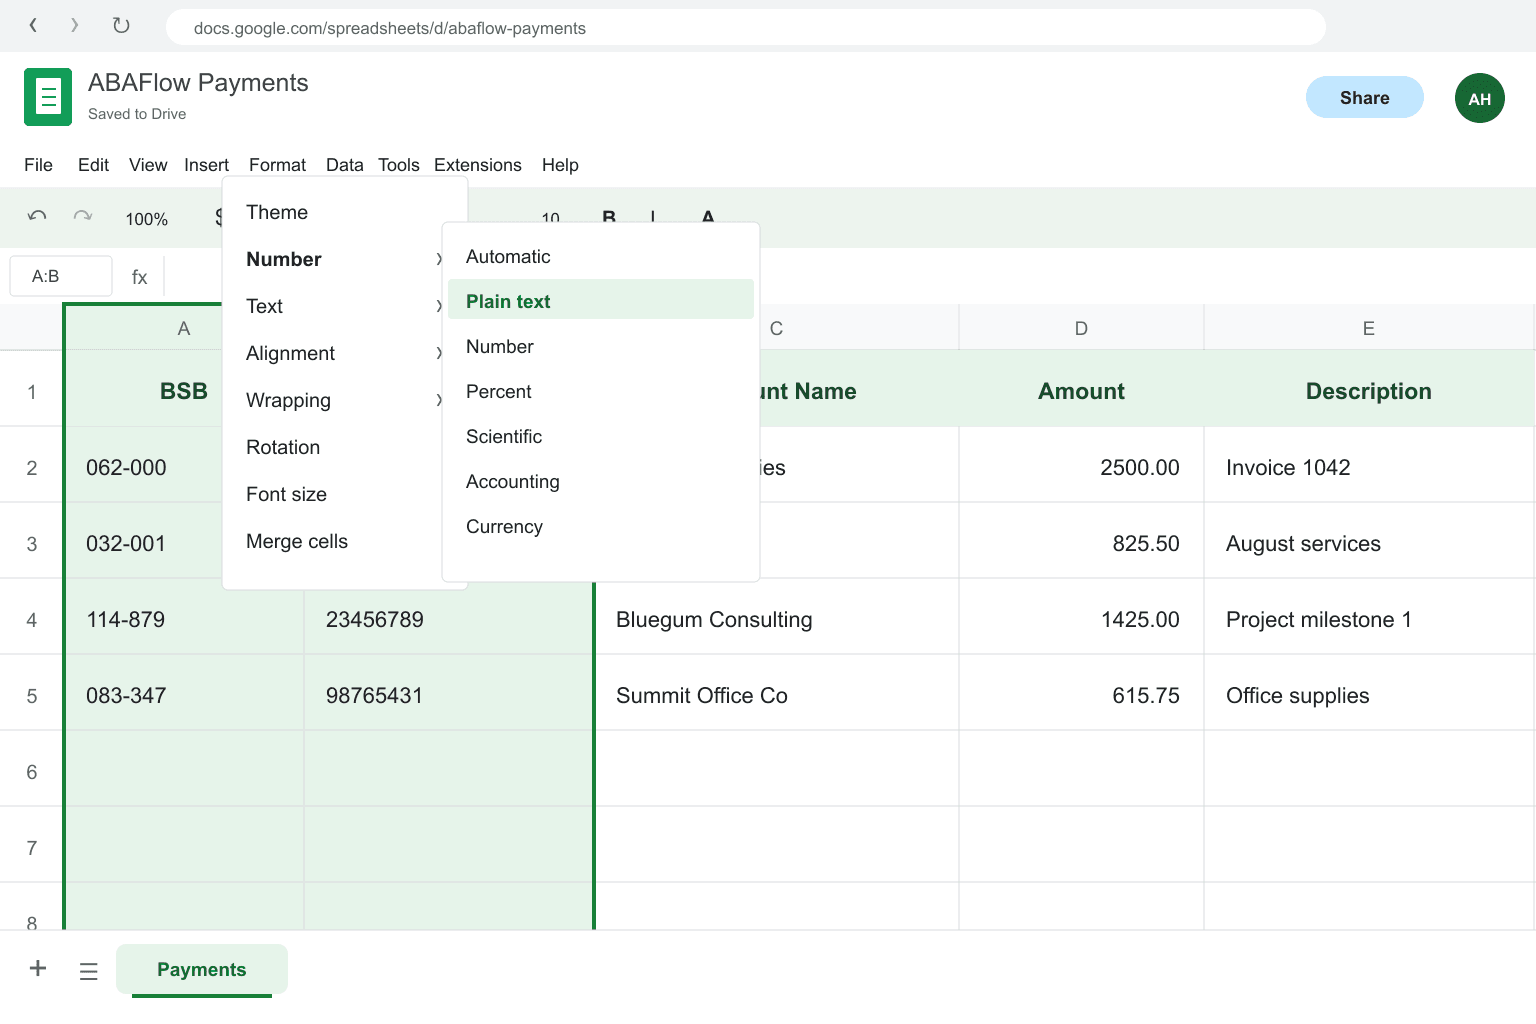
Task: Add a new sheet with the plus icon
Action: pos(38,968)
